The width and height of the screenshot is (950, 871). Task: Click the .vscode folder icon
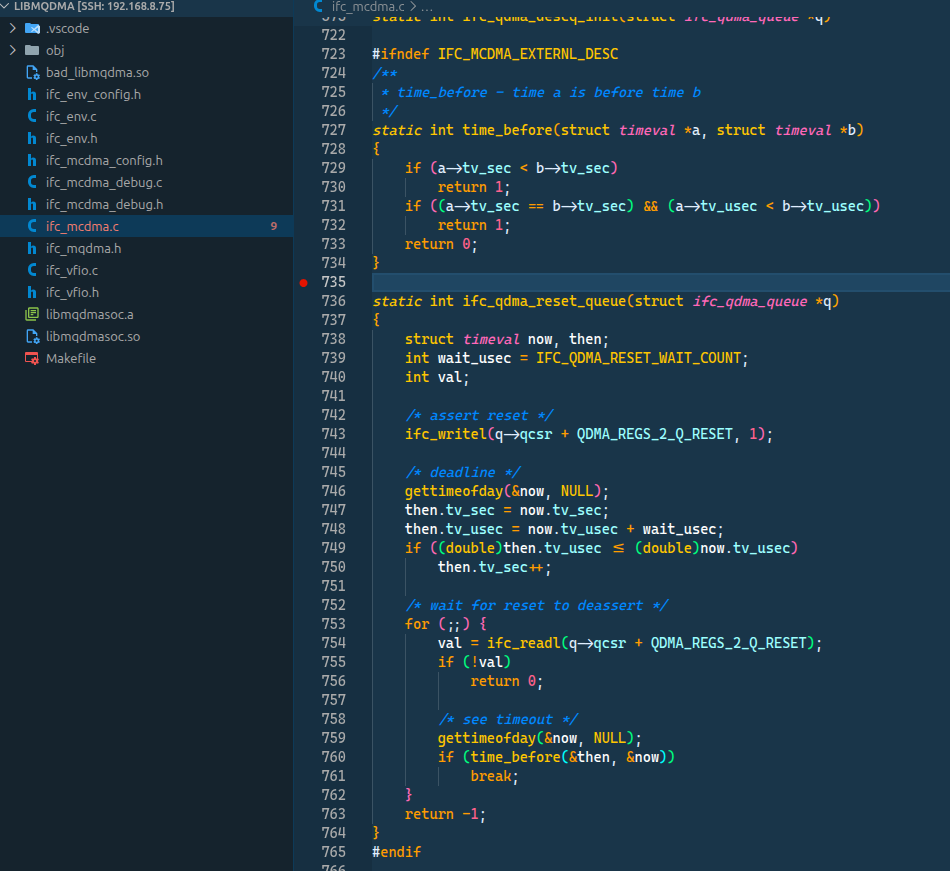pyautogui.click(x=32, y=29)
